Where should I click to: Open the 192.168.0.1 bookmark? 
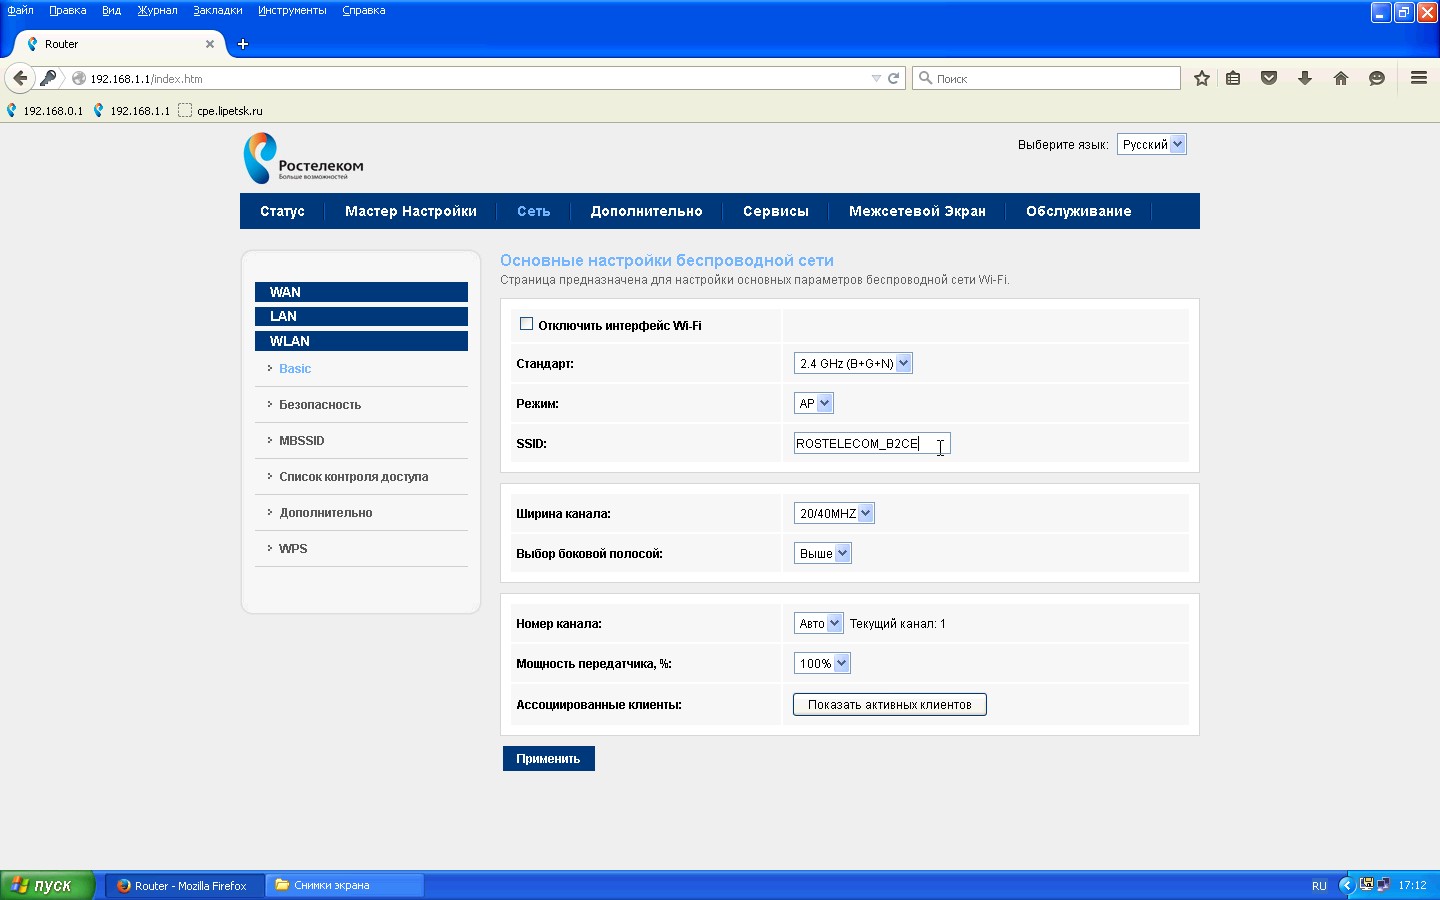pyautogui.click(x=45, y=111)
